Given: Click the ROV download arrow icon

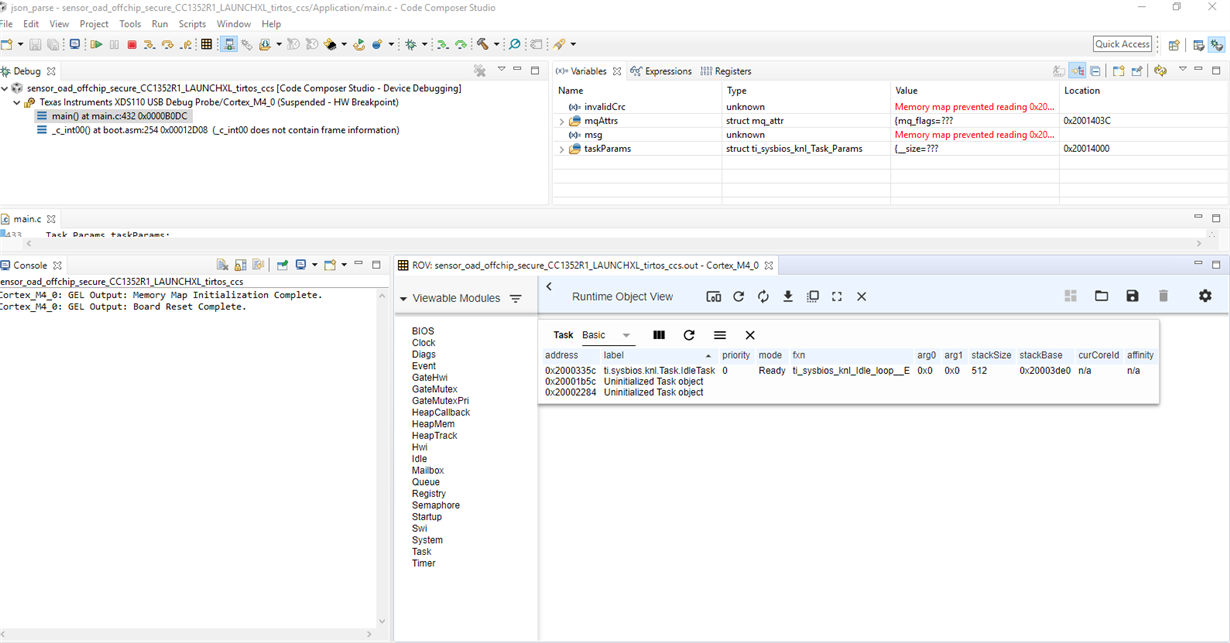Looking at the screenshot, I should (788, 296).
